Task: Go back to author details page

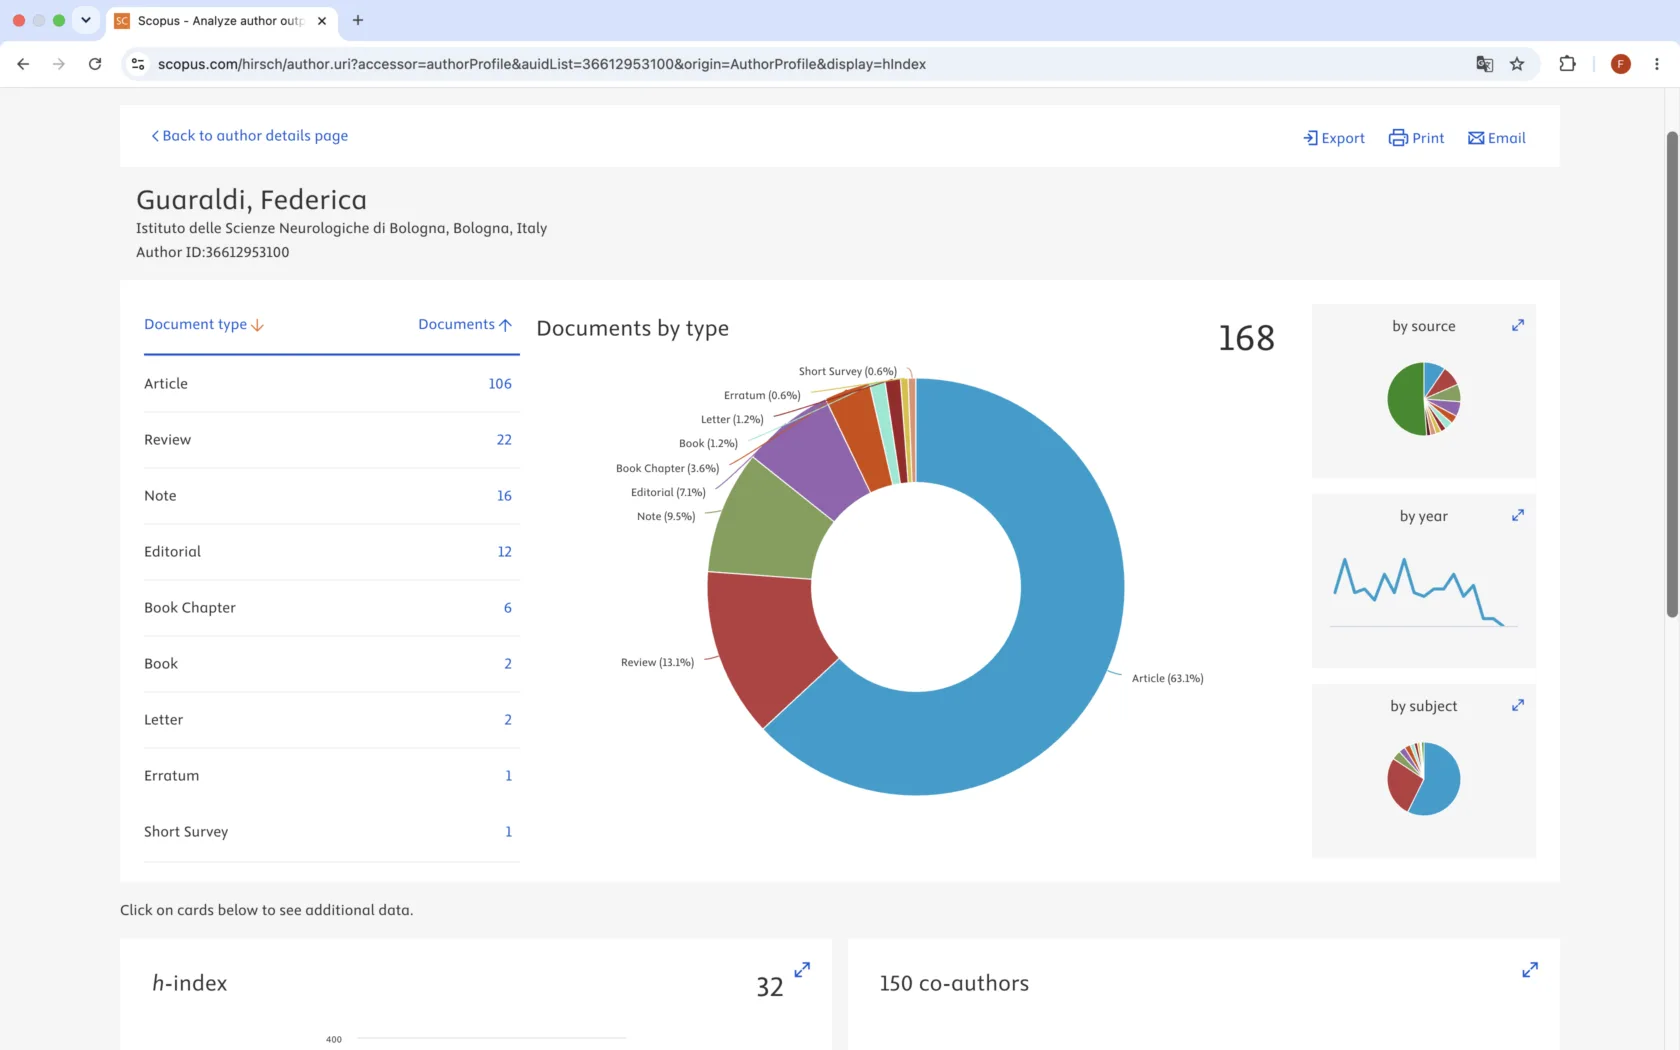Action: [250, 136]
